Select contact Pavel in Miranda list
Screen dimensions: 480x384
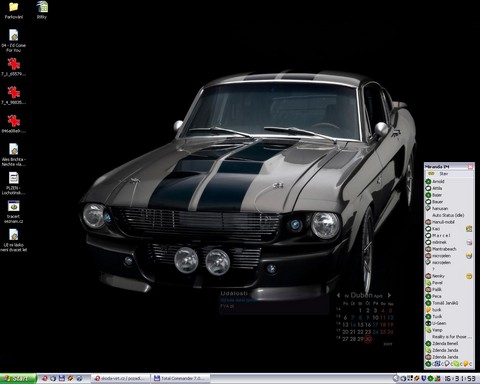[449, 283]
